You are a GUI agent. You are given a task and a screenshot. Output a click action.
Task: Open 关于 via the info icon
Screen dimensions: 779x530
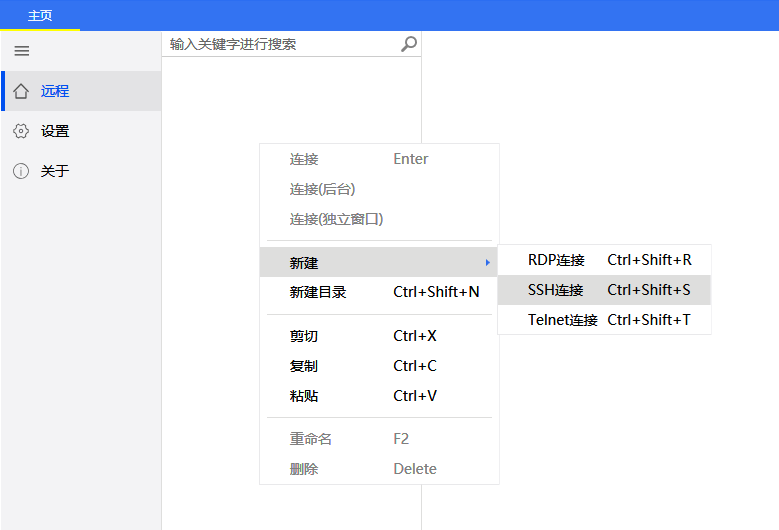pyautogui.click(x=21, y=171)
